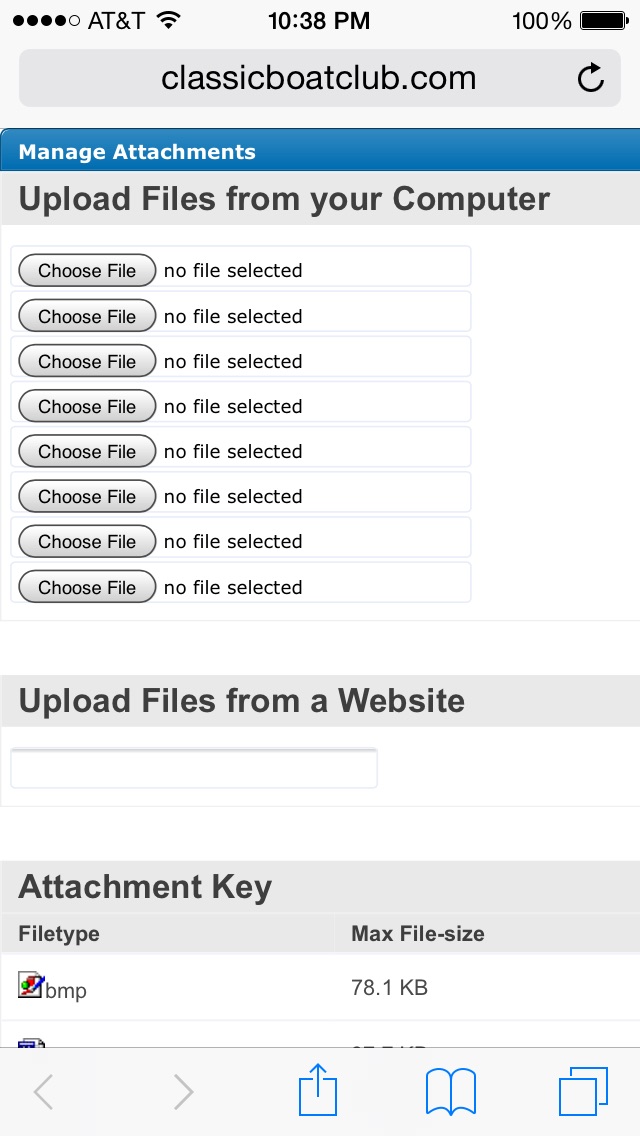Viewport: 640px width, 1136px height.
Task: Open the Safari share sheet icon
Action: click(318, 1090)
